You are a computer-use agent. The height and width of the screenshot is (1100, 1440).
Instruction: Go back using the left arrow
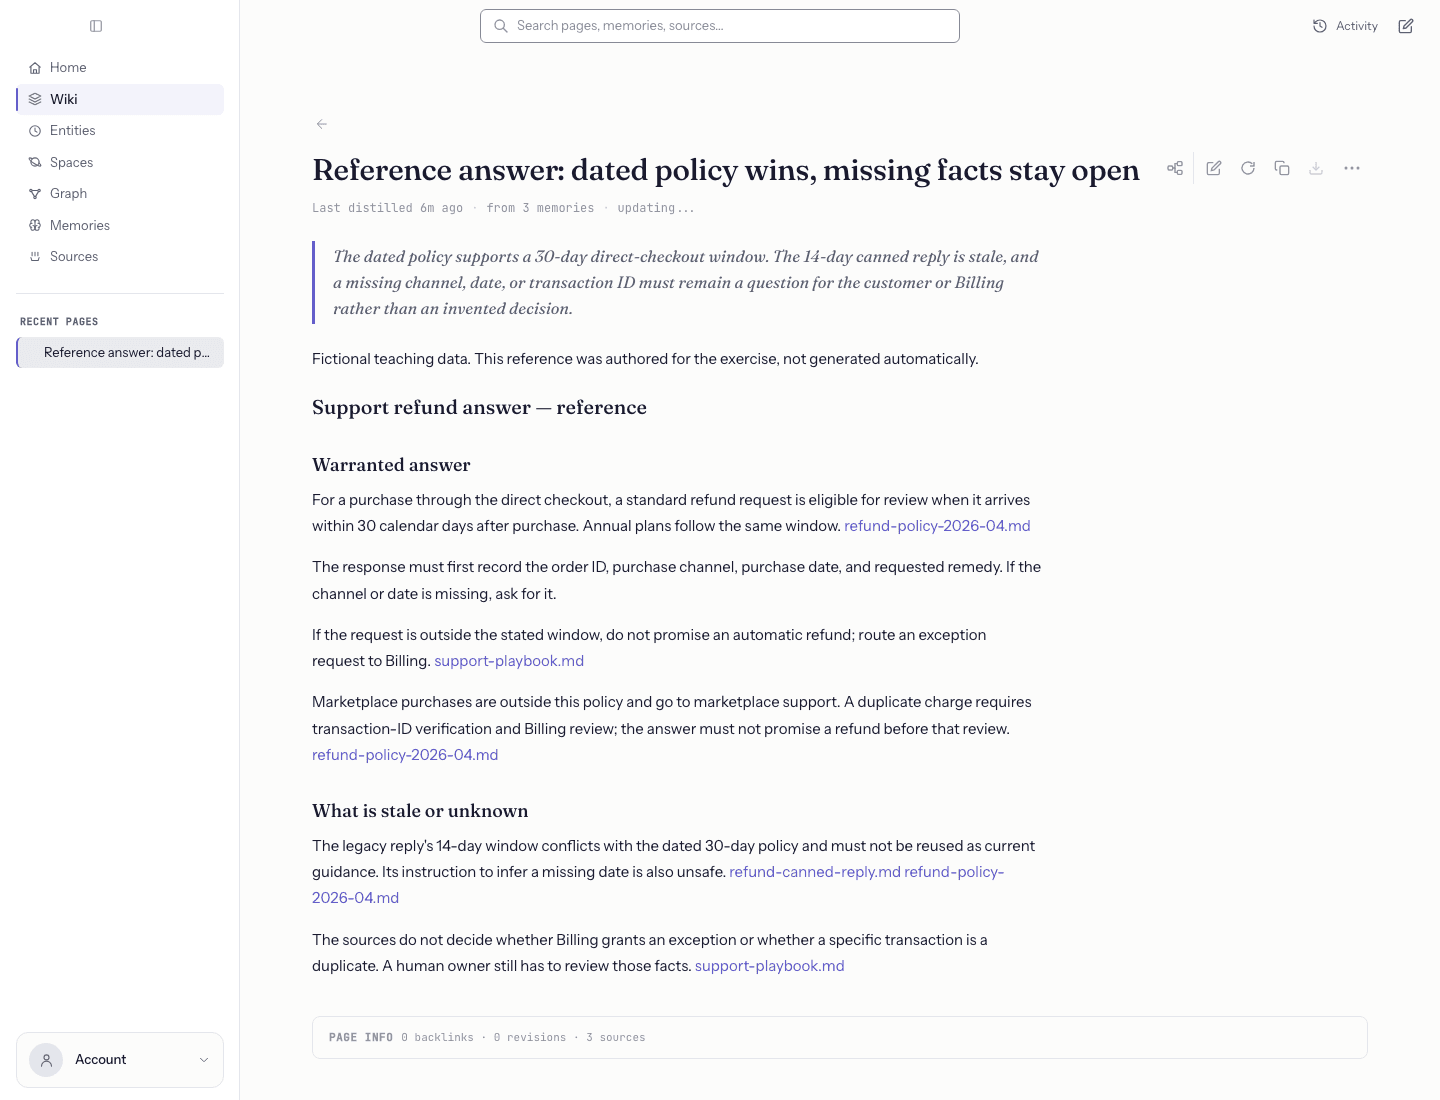322,124
